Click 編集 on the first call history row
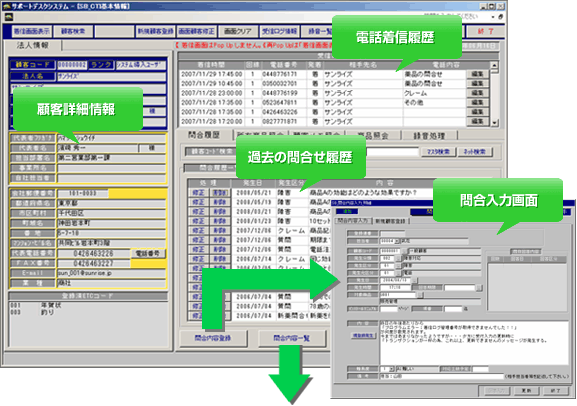 click(477, 74)
